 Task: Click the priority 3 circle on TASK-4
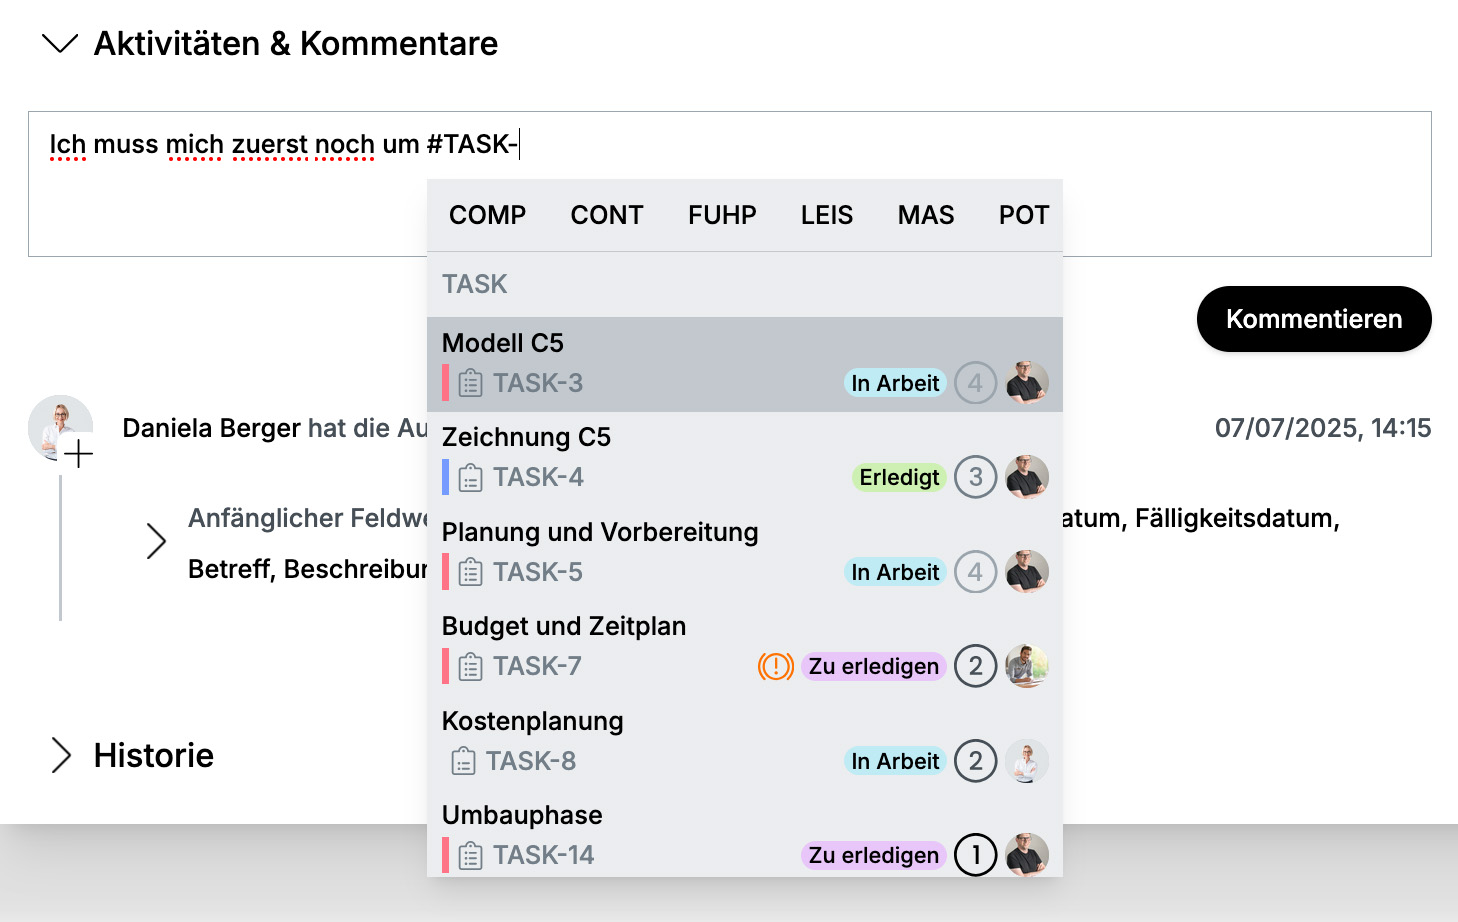(x=975, y=477)
